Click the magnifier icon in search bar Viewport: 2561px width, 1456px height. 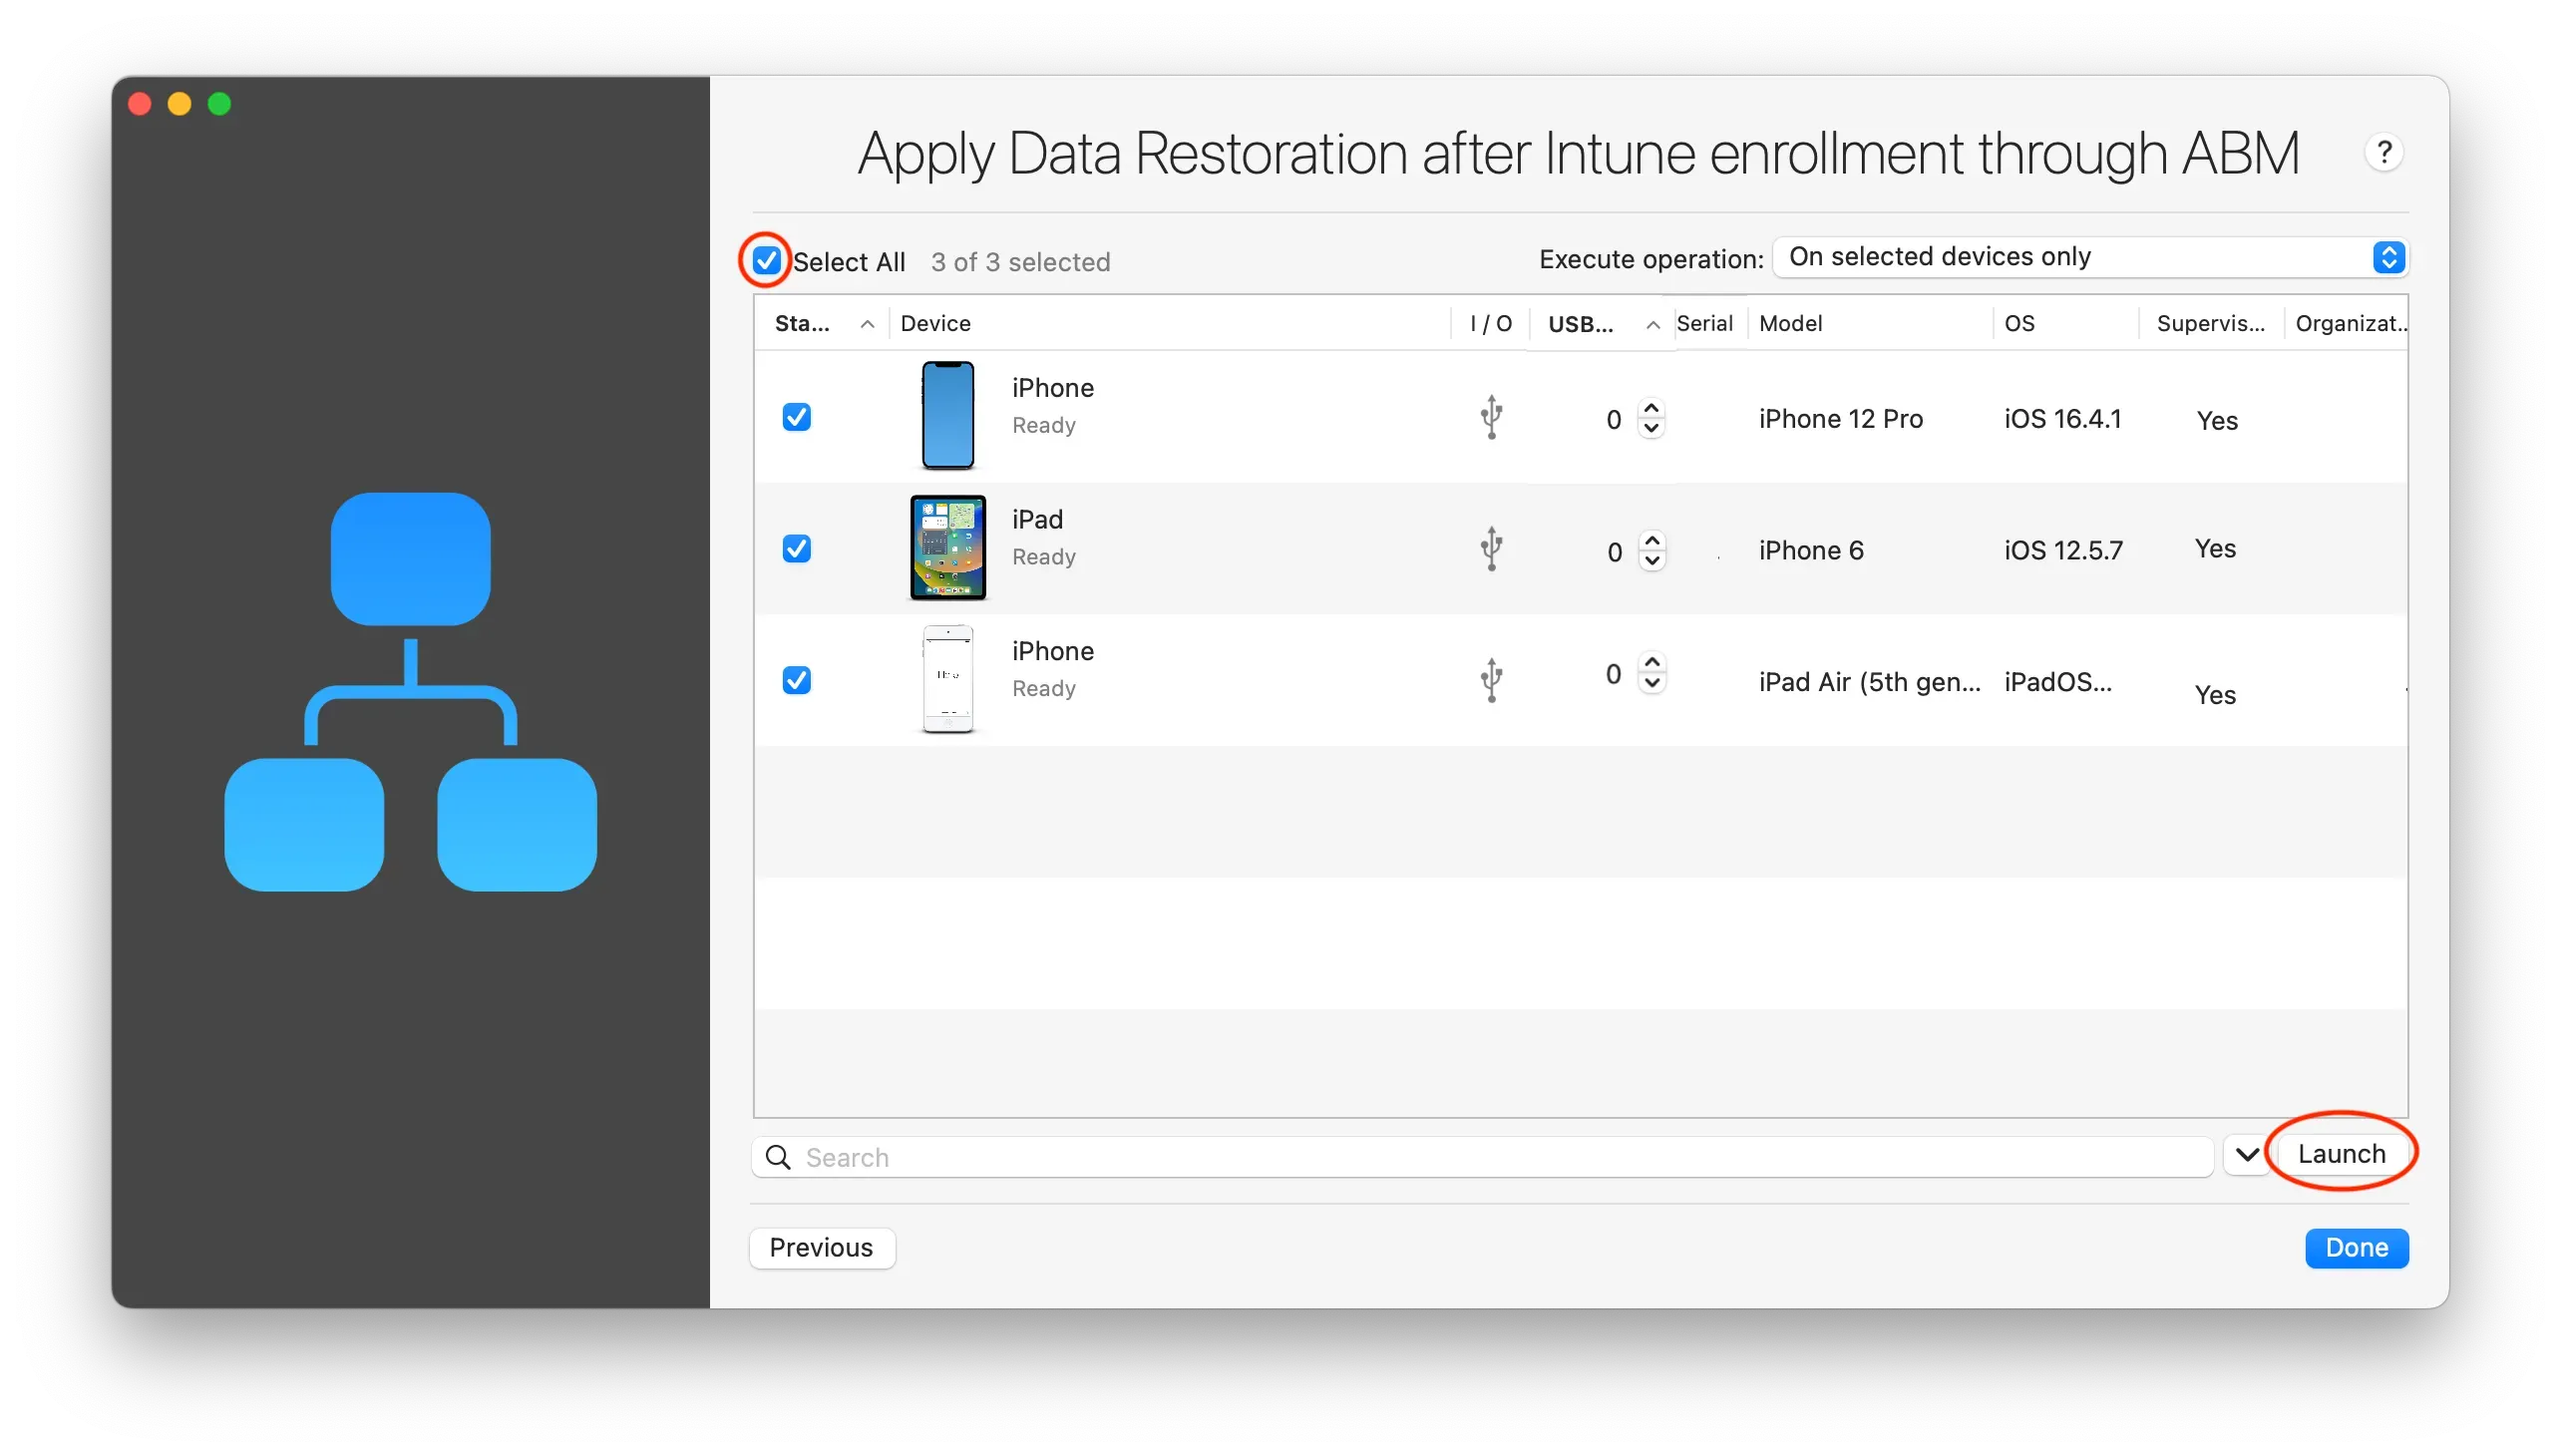click(x=778, y=1157)
